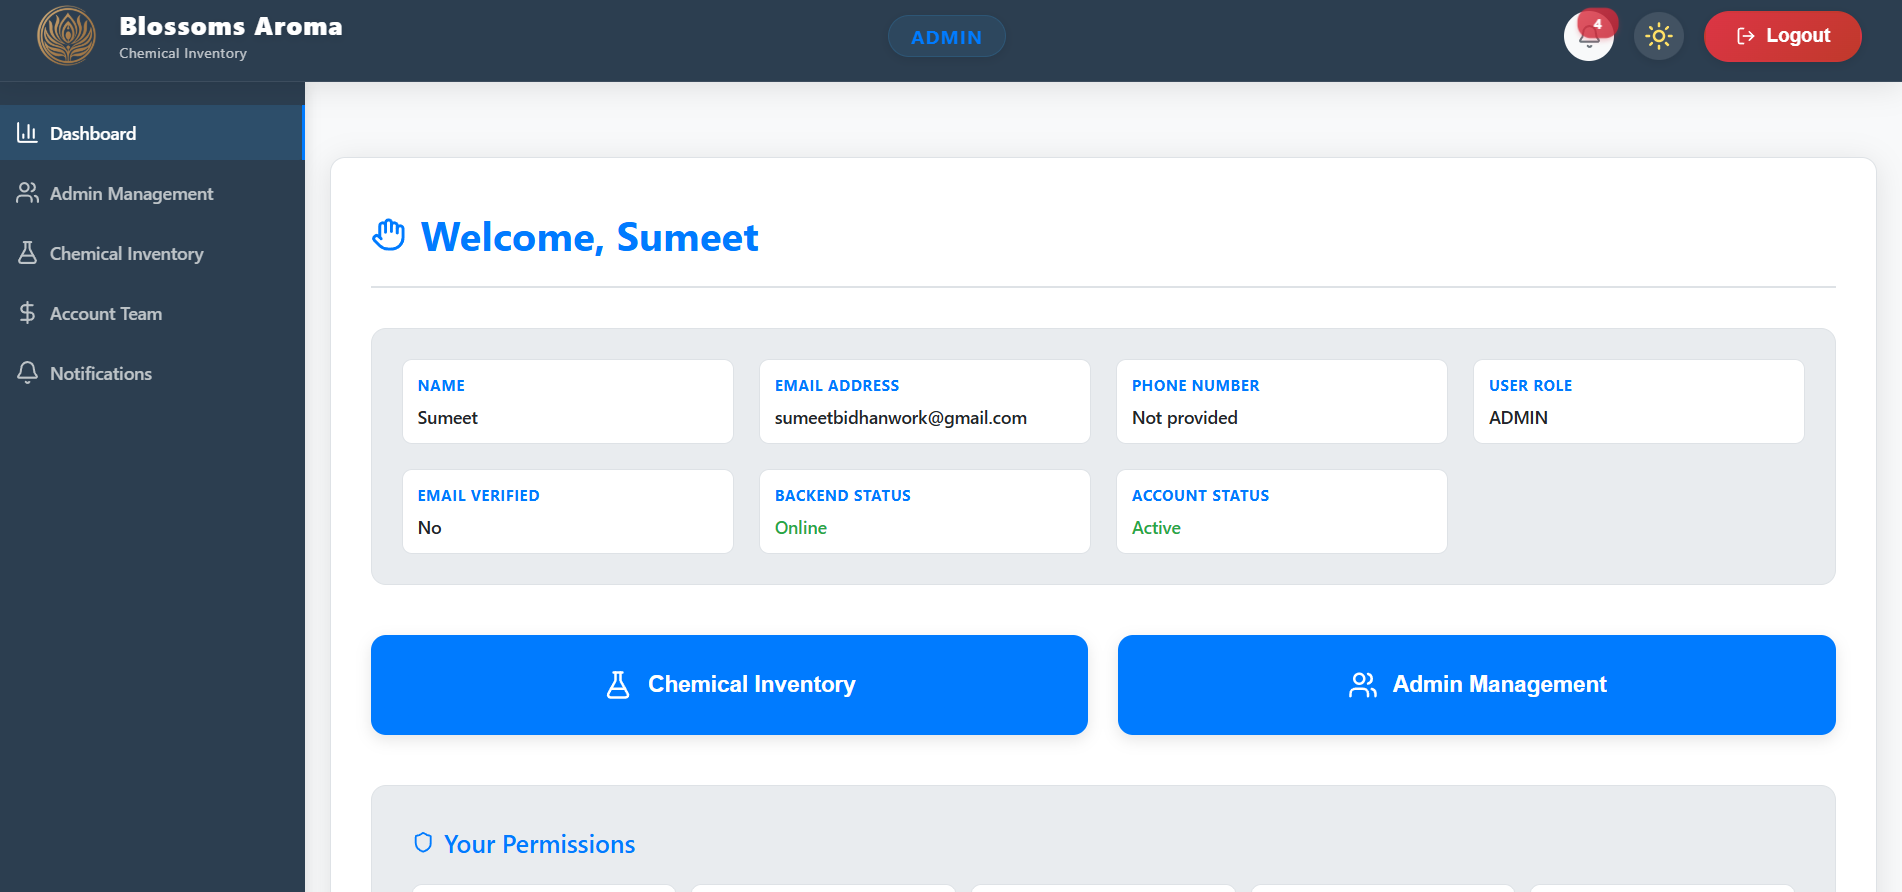This screenshot has width=1902, height=892.
Task: Click the EMAIL ADDRESS label
Action: click(x=837, y=386)
